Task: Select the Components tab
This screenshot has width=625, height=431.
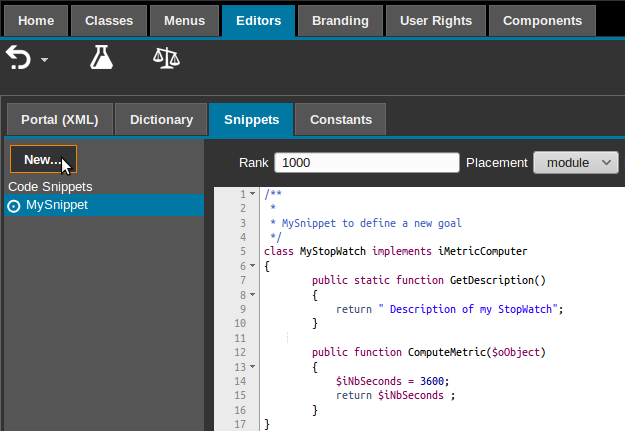Action: coord(542,20)
